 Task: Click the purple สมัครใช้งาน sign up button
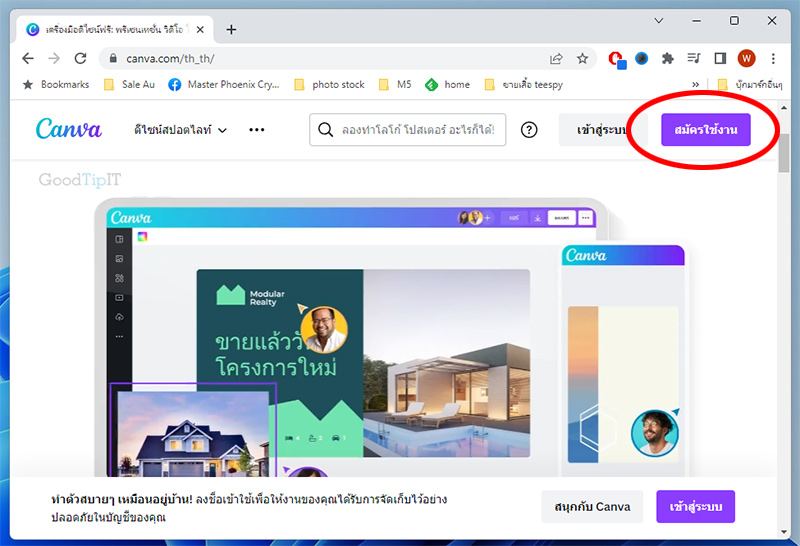(x=706, y=130)
